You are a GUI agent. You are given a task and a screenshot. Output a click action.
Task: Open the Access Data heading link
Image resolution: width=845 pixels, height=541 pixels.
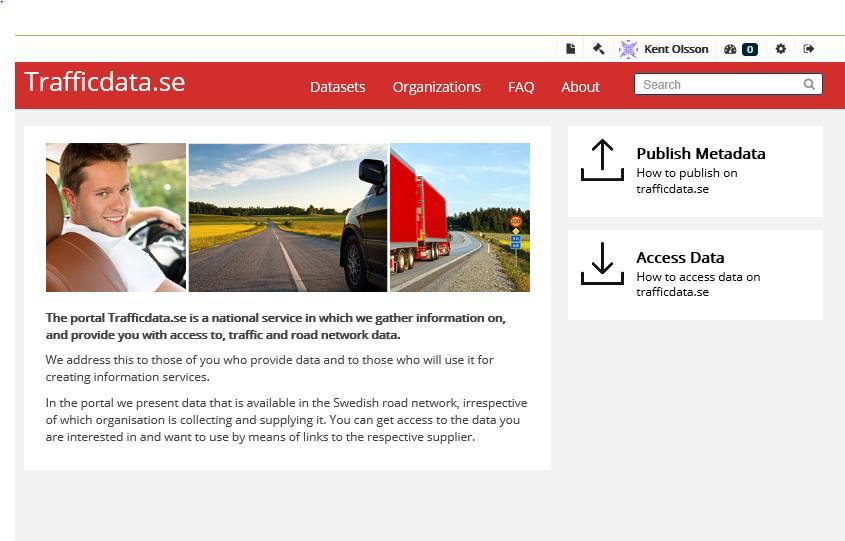tap(680, 258)
